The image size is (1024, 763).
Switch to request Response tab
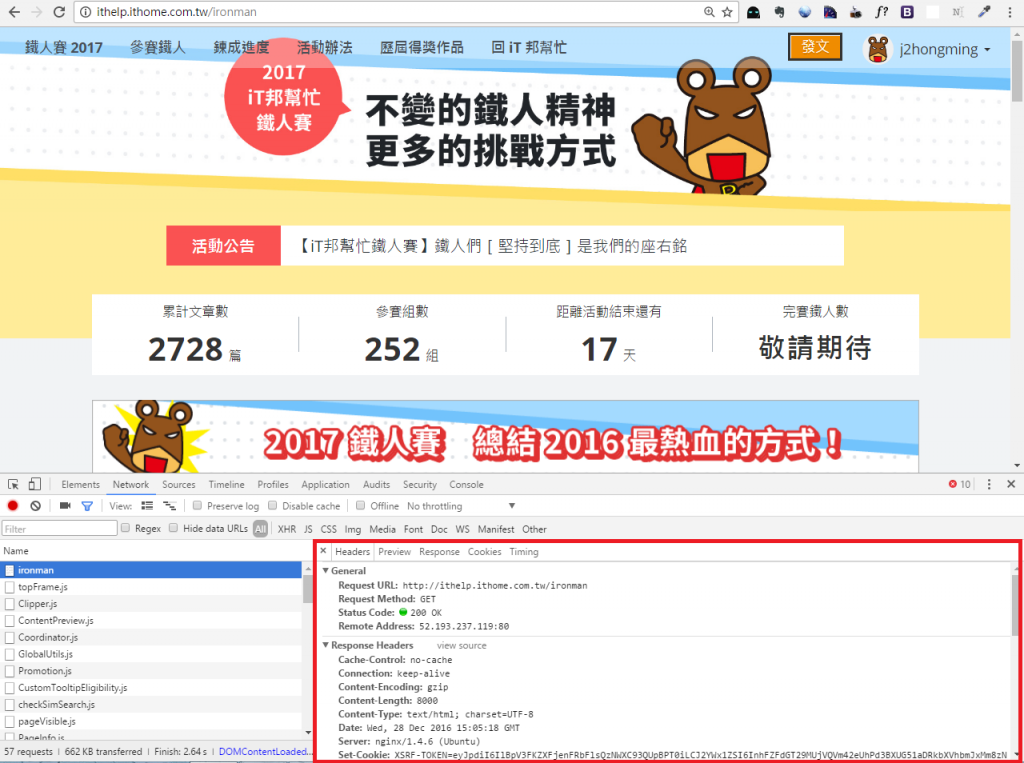pos(440,551)
